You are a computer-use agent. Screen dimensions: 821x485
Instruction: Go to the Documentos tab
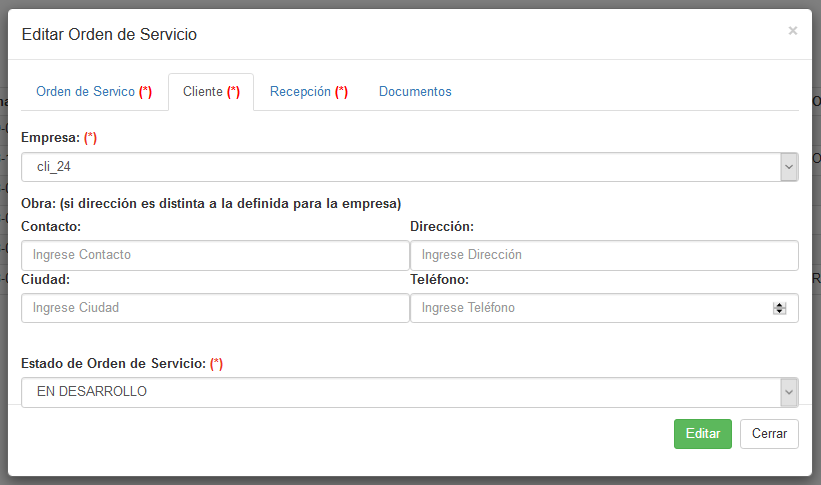(x=415, y=92)
